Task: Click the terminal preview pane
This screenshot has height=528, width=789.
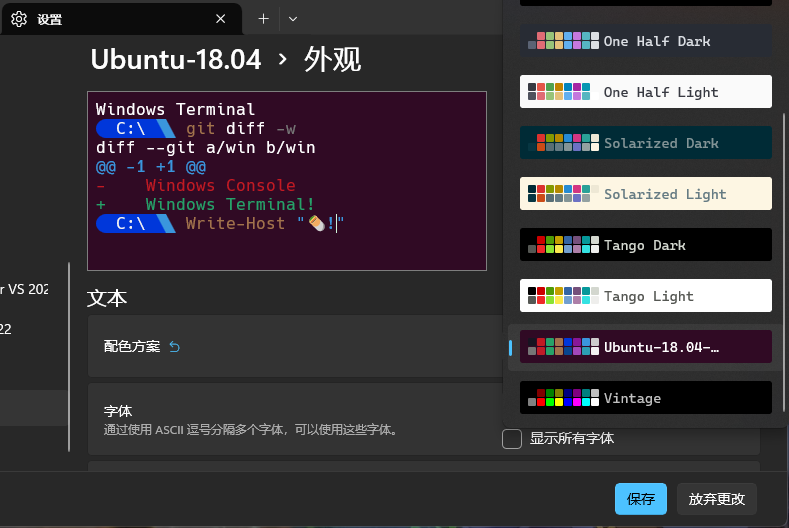Action: pyautogui.click(x=287, y=181)
